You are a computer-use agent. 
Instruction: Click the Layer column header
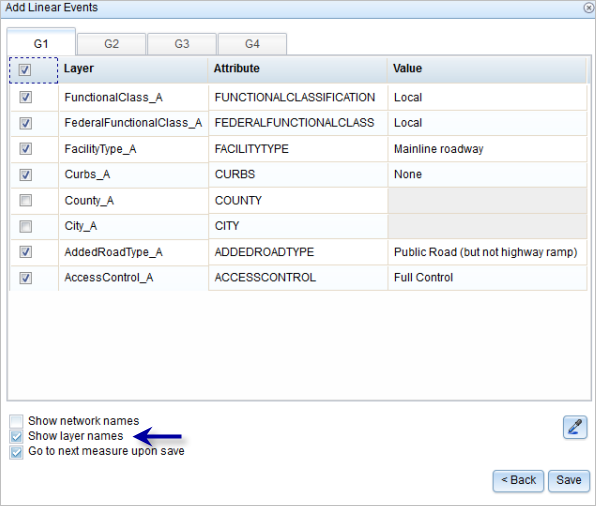(133, 69)
